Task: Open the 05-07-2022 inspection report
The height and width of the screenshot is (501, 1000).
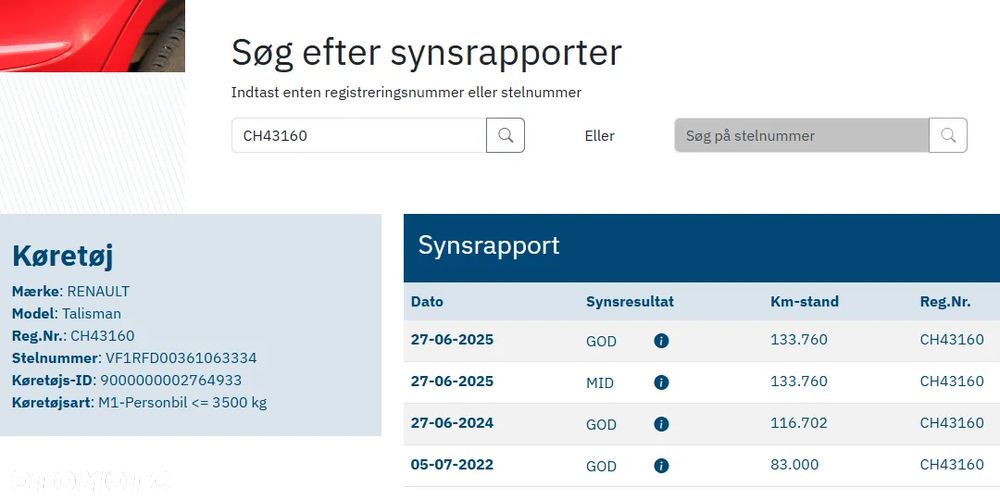Action: point(452,464)
